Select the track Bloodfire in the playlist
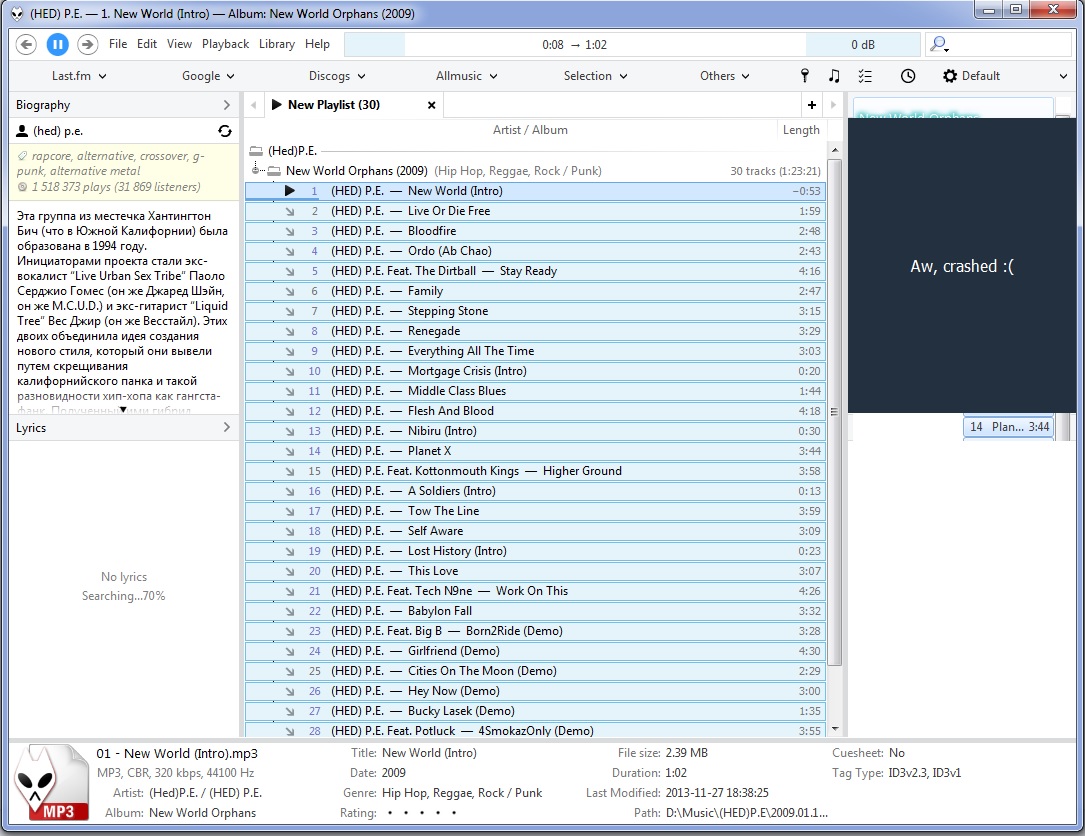The image size is (1085, 836). coord(431,231)
